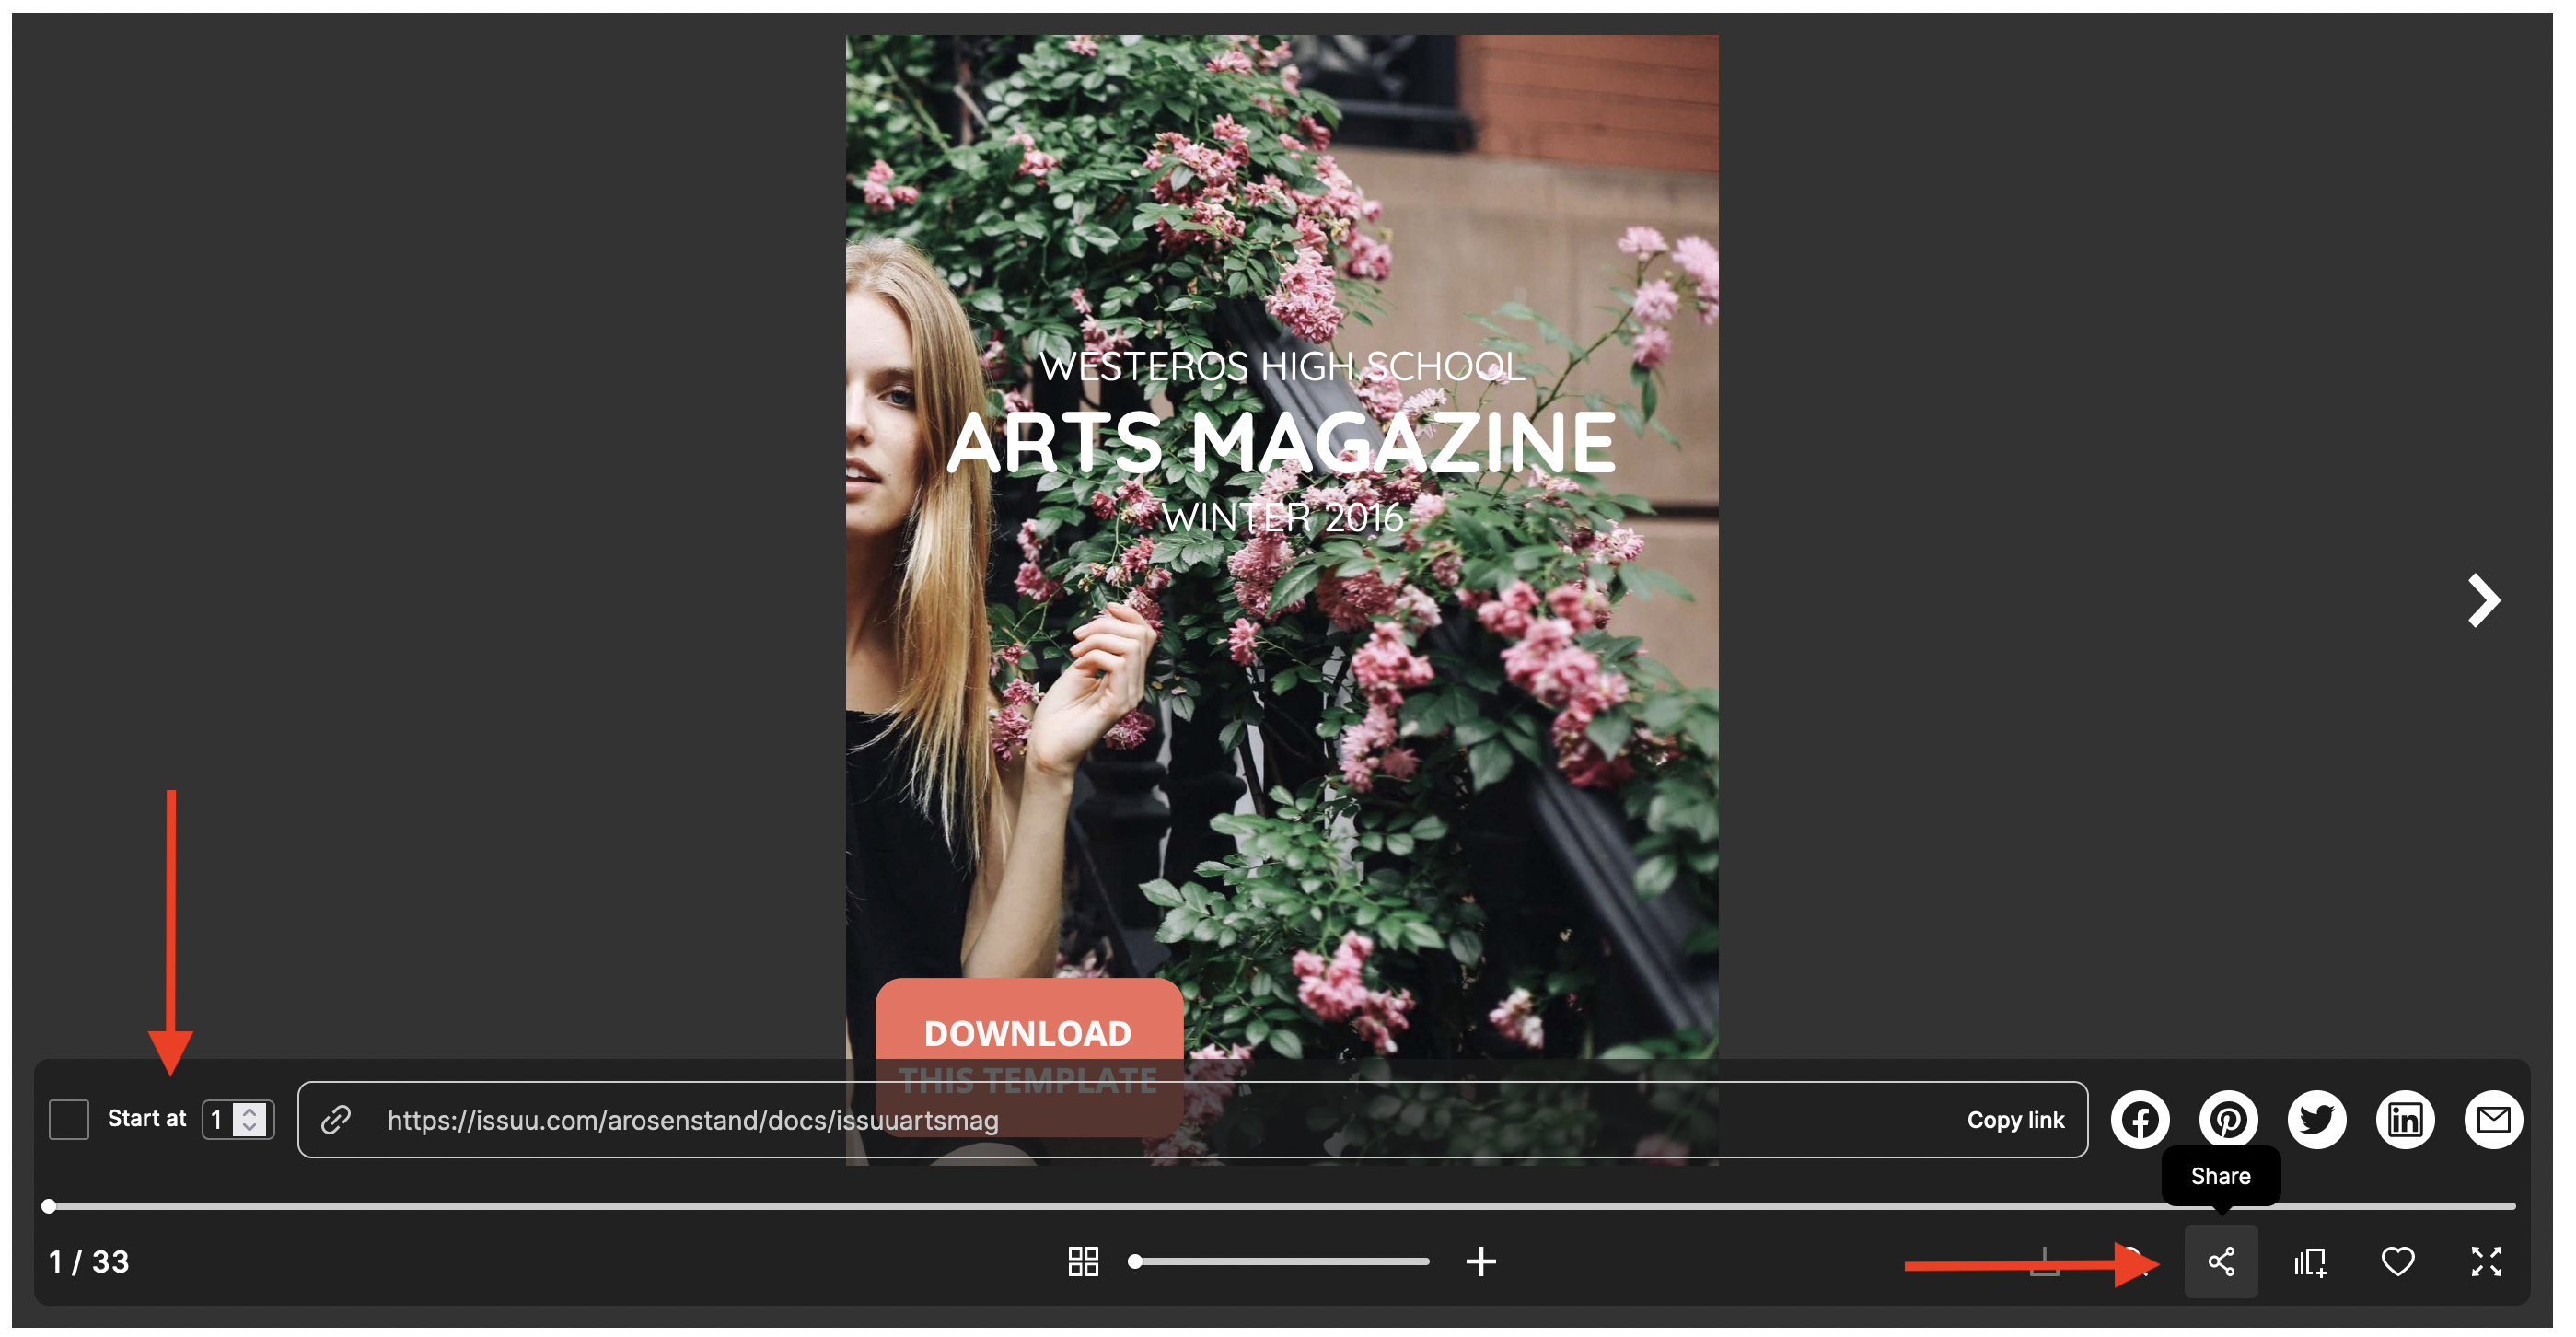
Task: Click the chain link icon beside the URL
Action: coord(336,1119)
